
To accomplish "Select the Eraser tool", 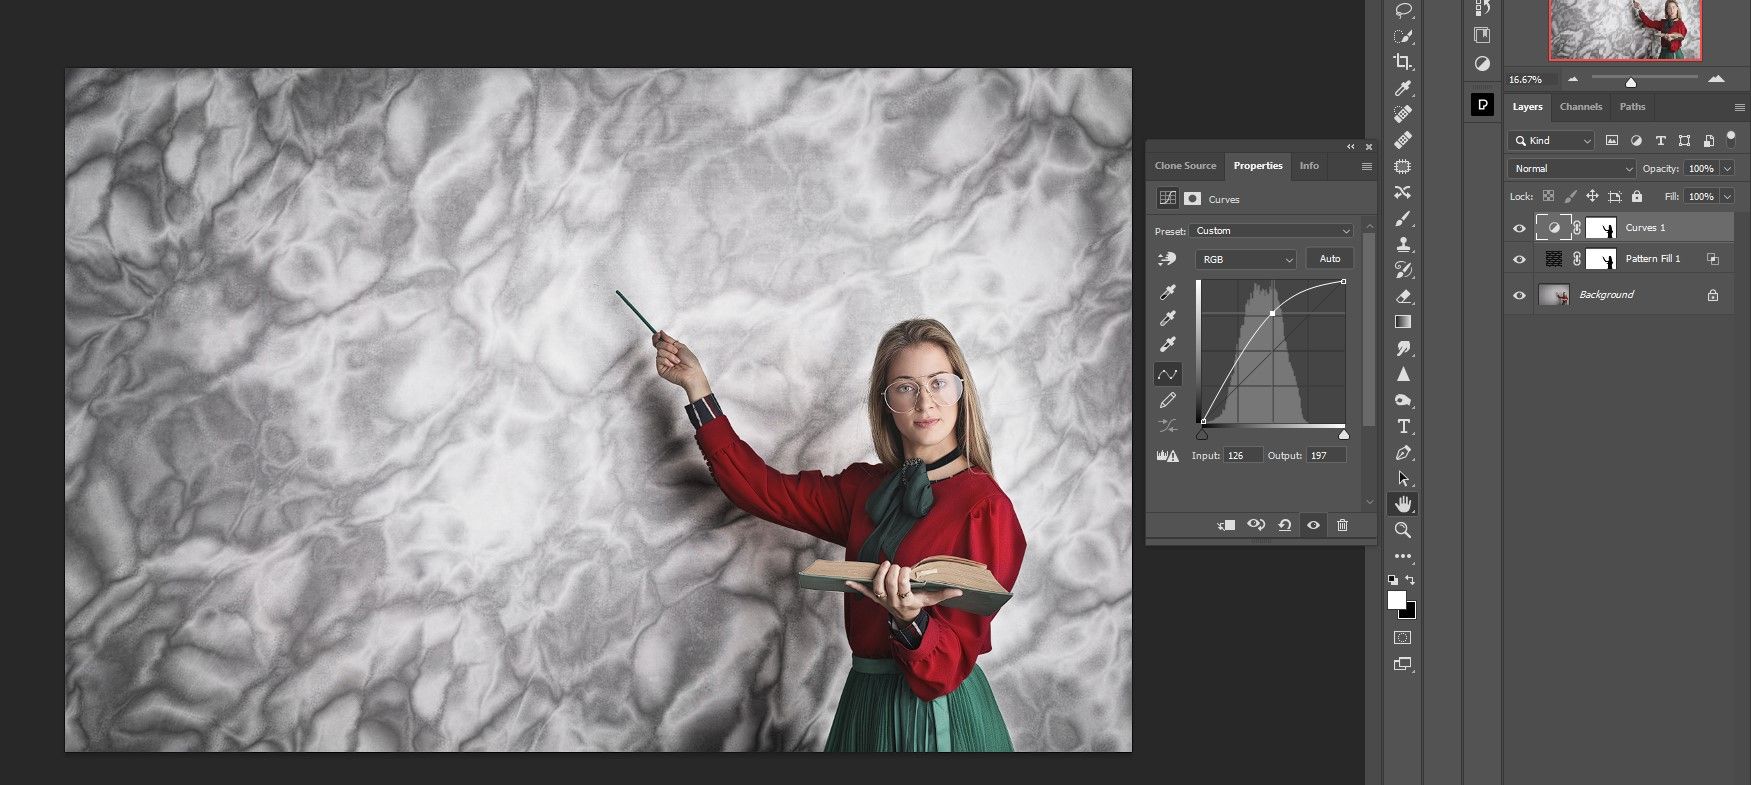I will (1403, 296).
